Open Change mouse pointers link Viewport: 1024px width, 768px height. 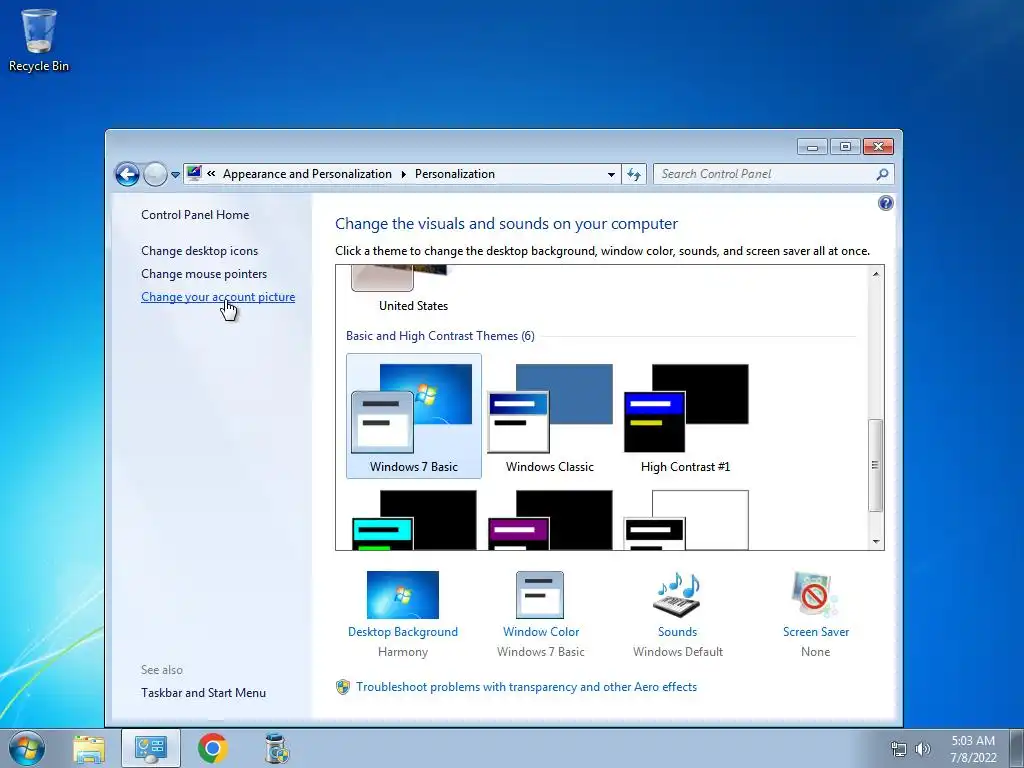tap(204, 274)
